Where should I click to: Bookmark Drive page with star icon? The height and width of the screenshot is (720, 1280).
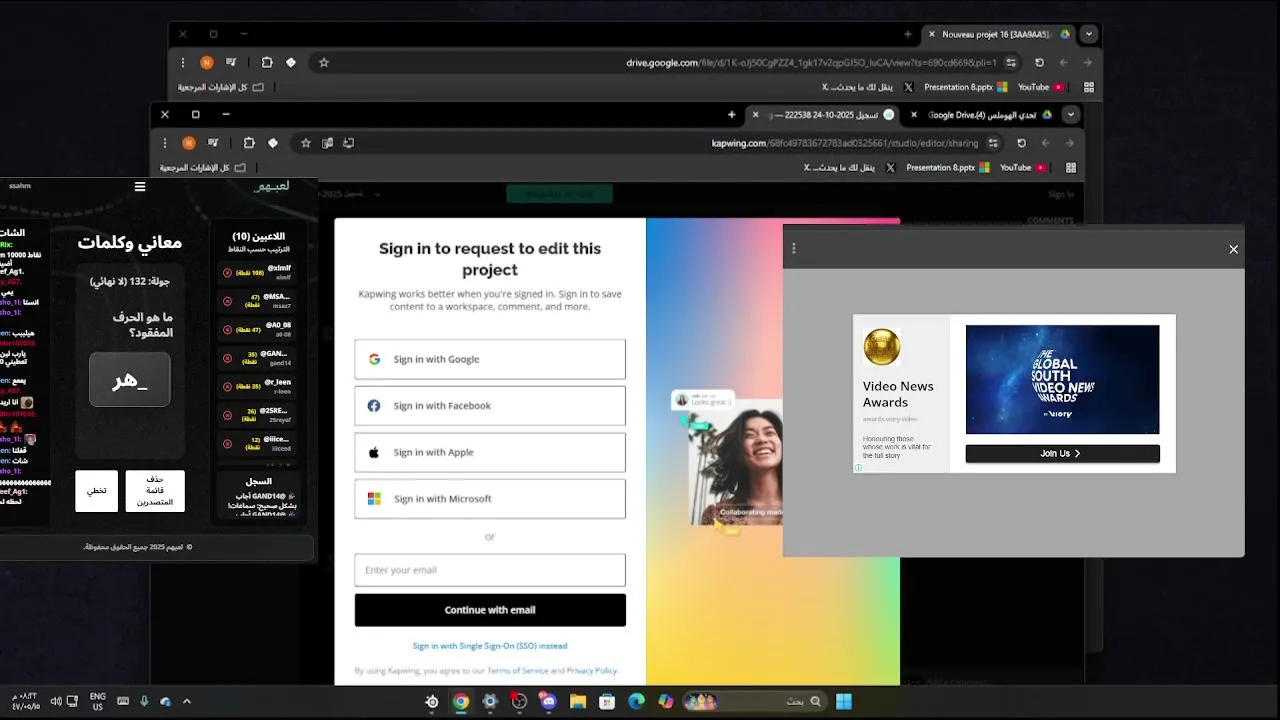click(x=324, y=62)
